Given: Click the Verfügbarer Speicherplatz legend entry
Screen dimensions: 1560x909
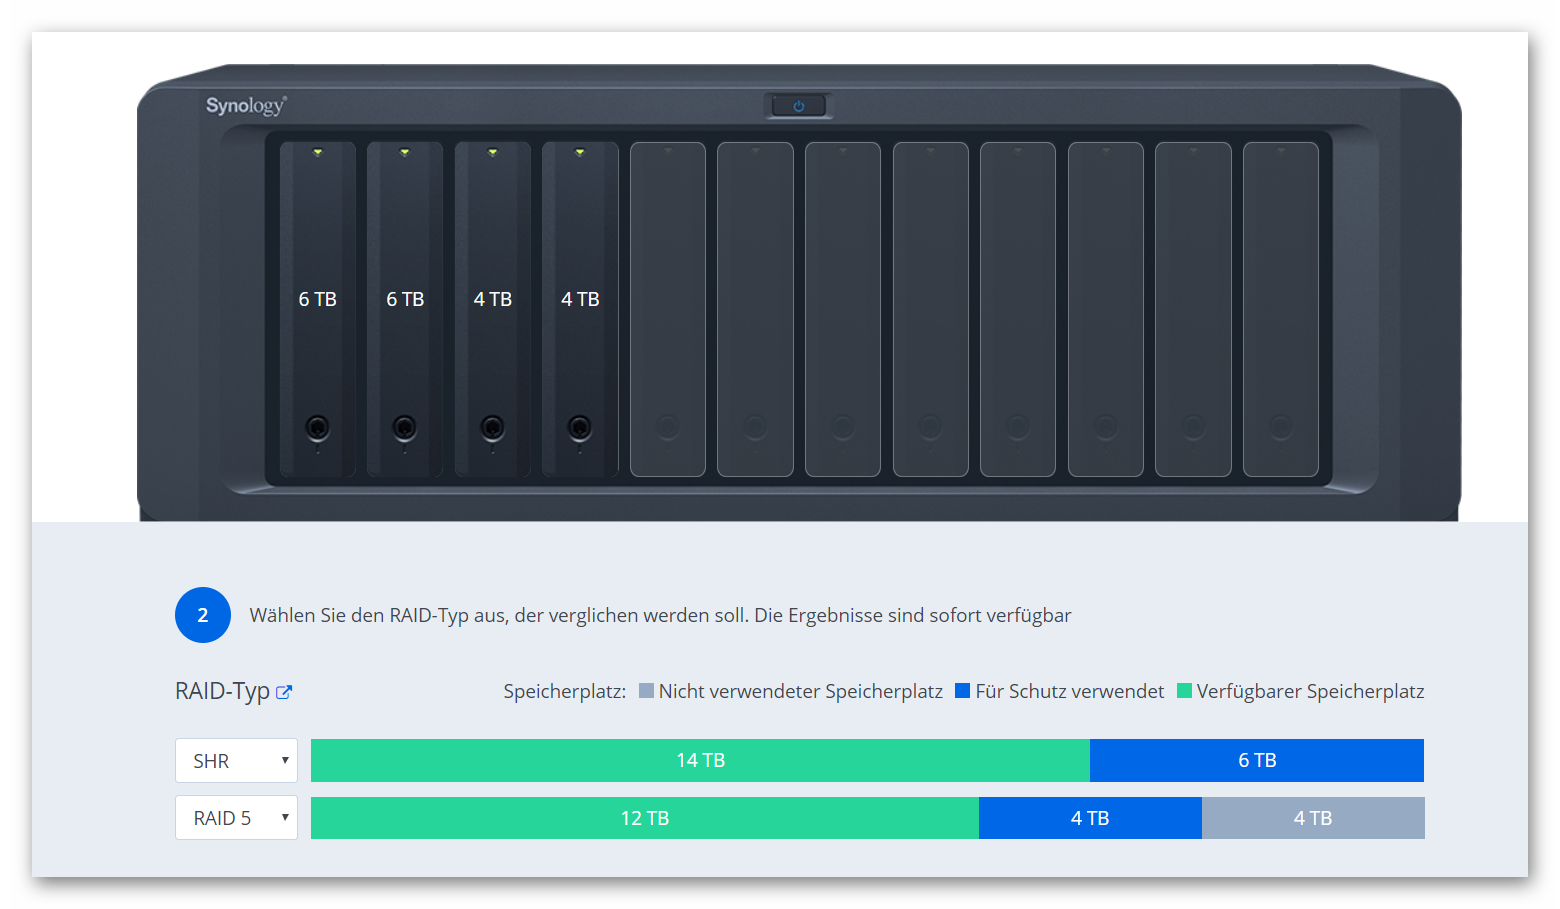Looking at the screenshot, I should (x=1300, y=690).
